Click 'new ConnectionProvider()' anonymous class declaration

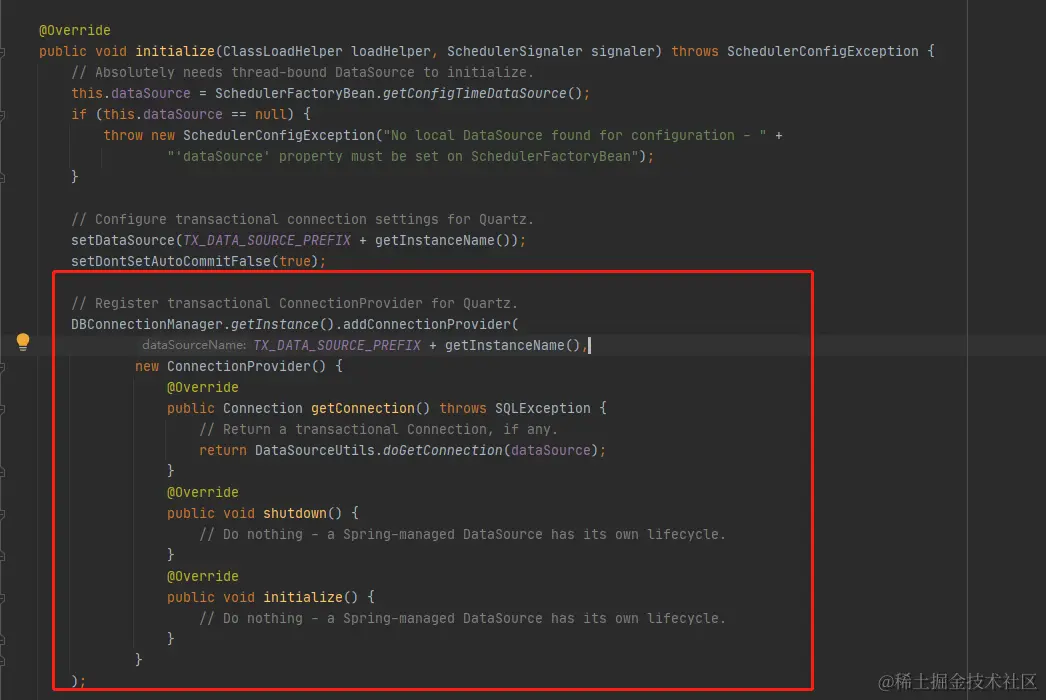230,366
